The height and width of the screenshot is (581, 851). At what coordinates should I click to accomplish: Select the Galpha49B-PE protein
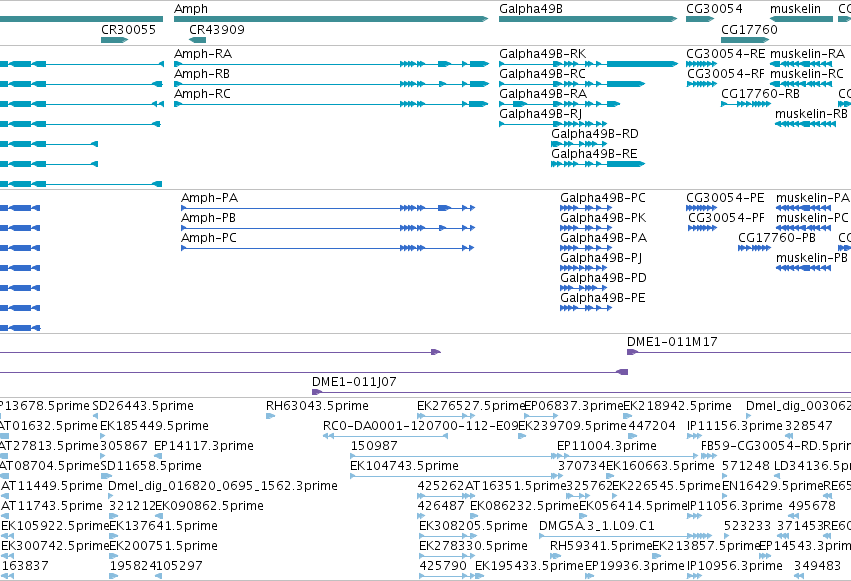(586, 309)
